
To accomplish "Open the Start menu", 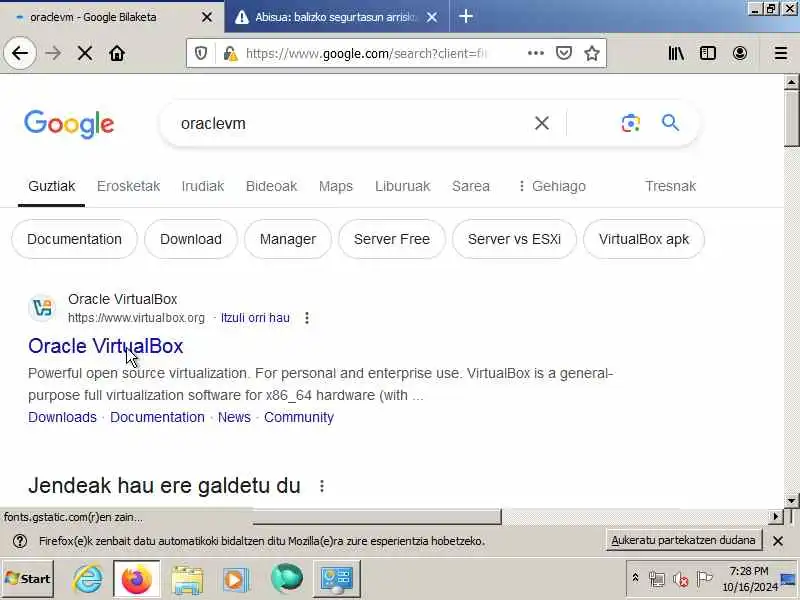I will [28, 579].
